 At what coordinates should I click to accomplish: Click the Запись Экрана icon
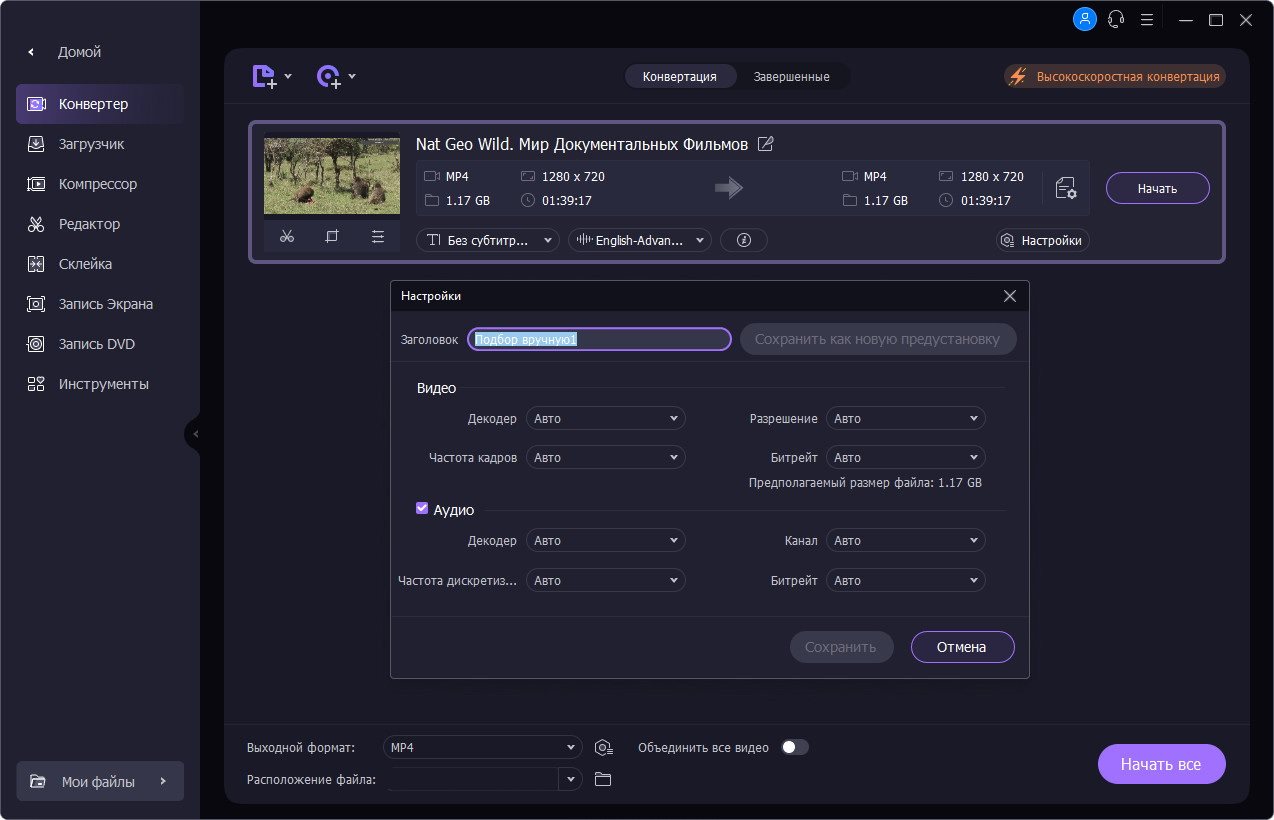pos(36,304)
